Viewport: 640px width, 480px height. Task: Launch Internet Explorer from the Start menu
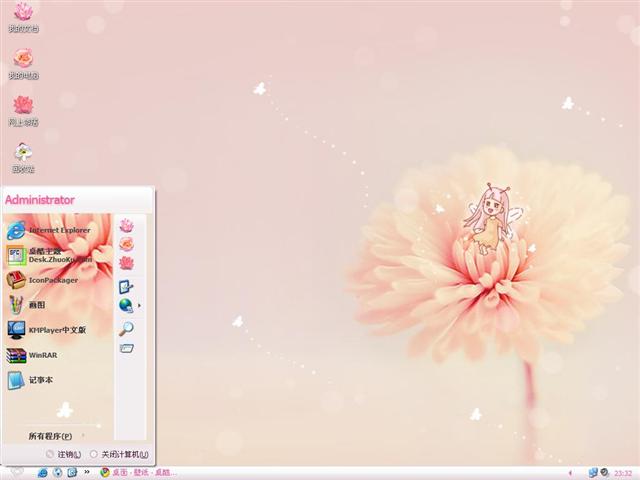[49, 230]
